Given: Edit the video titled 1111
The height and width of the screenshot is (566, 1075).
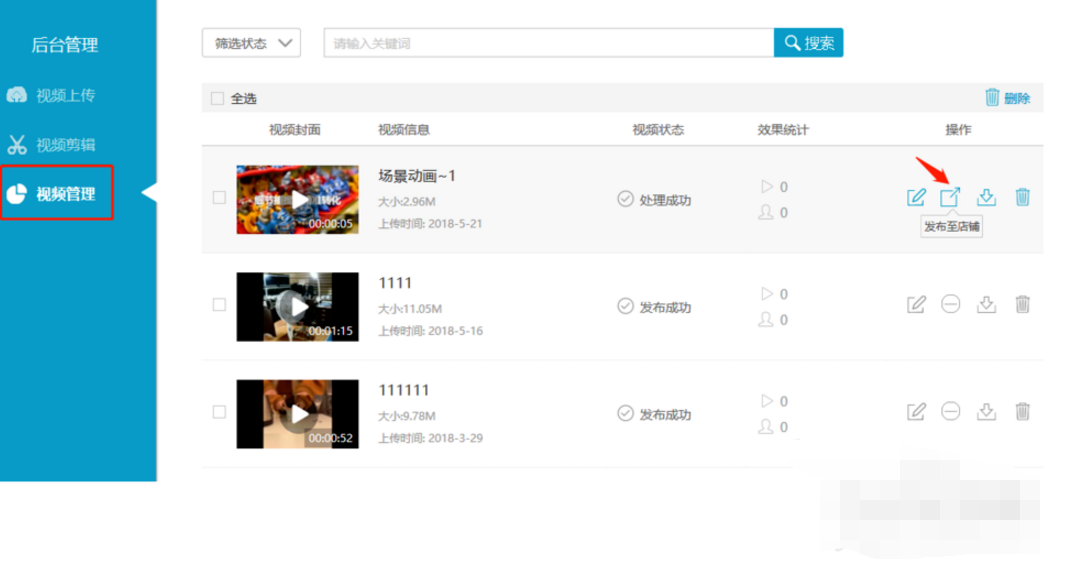Looking at the screenshot, I should click(x=916, y=304).
